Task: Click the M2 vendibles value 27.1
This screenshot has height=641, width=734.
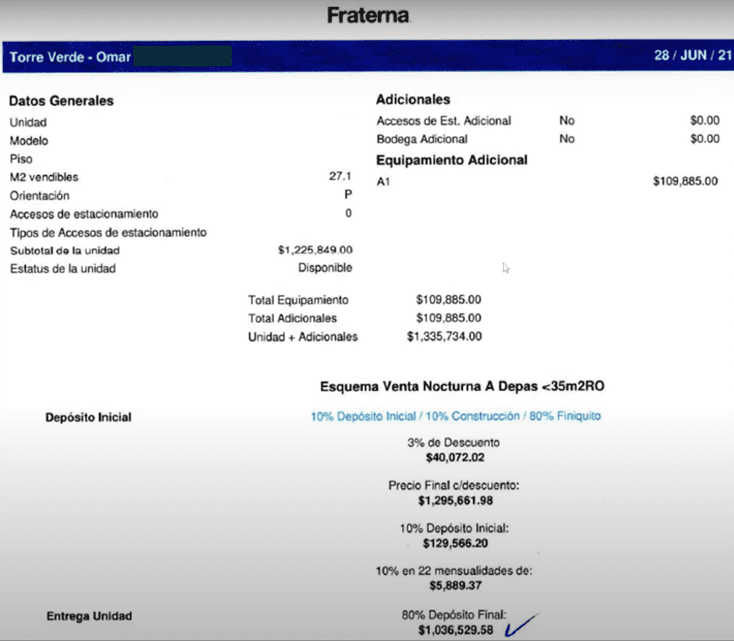Action: pos(340,177)
